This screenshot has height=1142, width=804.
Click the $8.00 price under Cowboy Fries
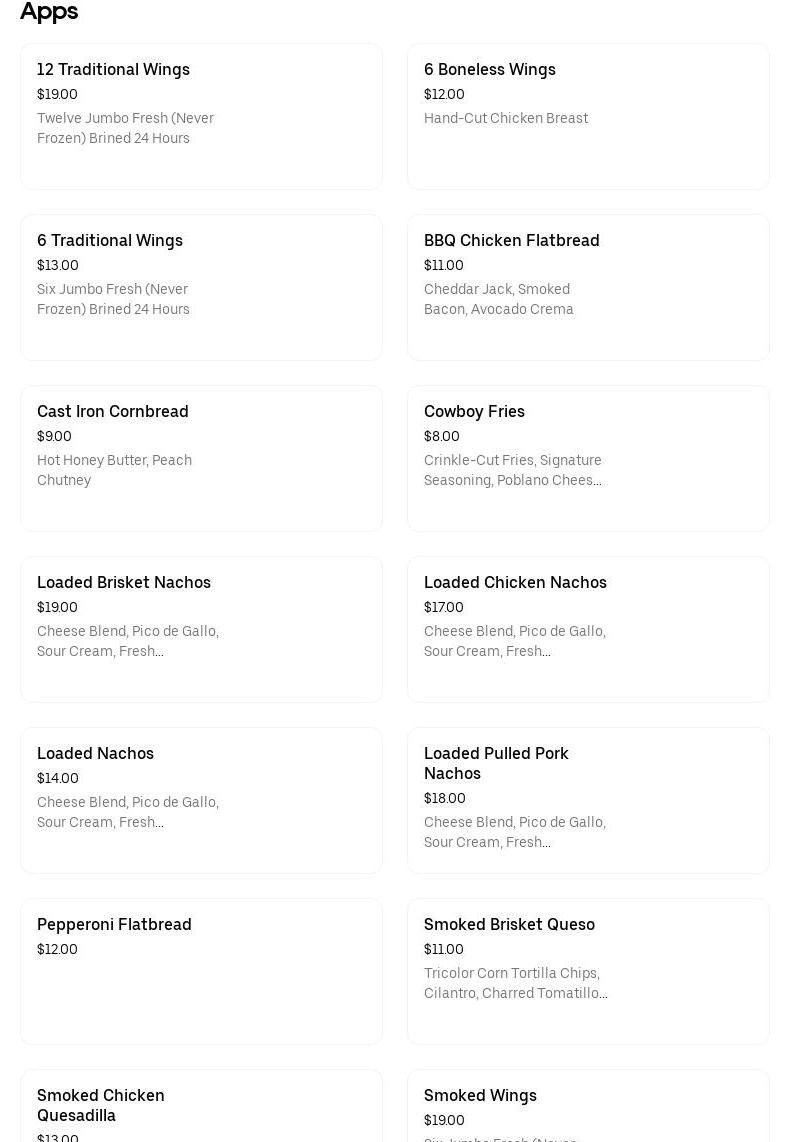[442, 437]
